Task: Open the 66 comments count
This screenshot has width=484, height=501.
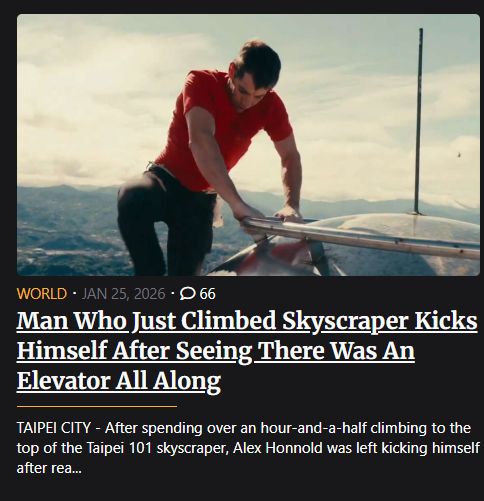Action: 207,294
